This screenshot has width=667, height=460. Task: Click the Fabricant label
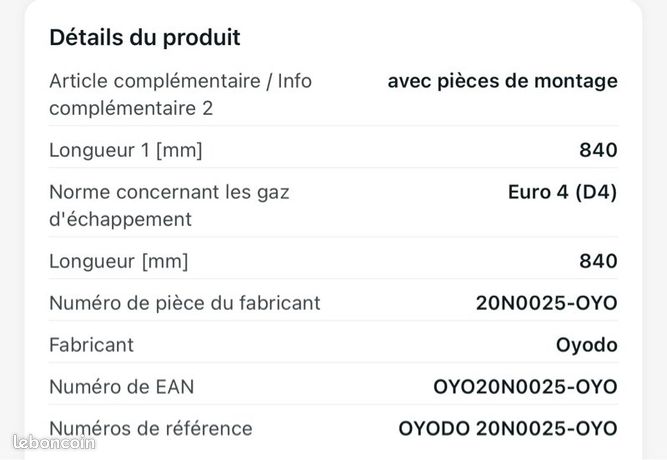point(91,345)
